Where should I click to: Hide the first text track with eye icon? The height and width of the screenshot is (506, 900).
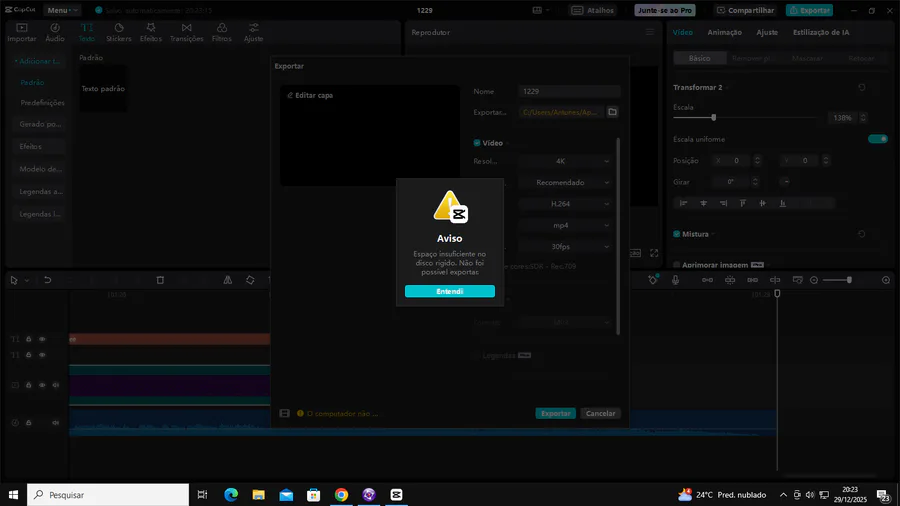[42, 339]
